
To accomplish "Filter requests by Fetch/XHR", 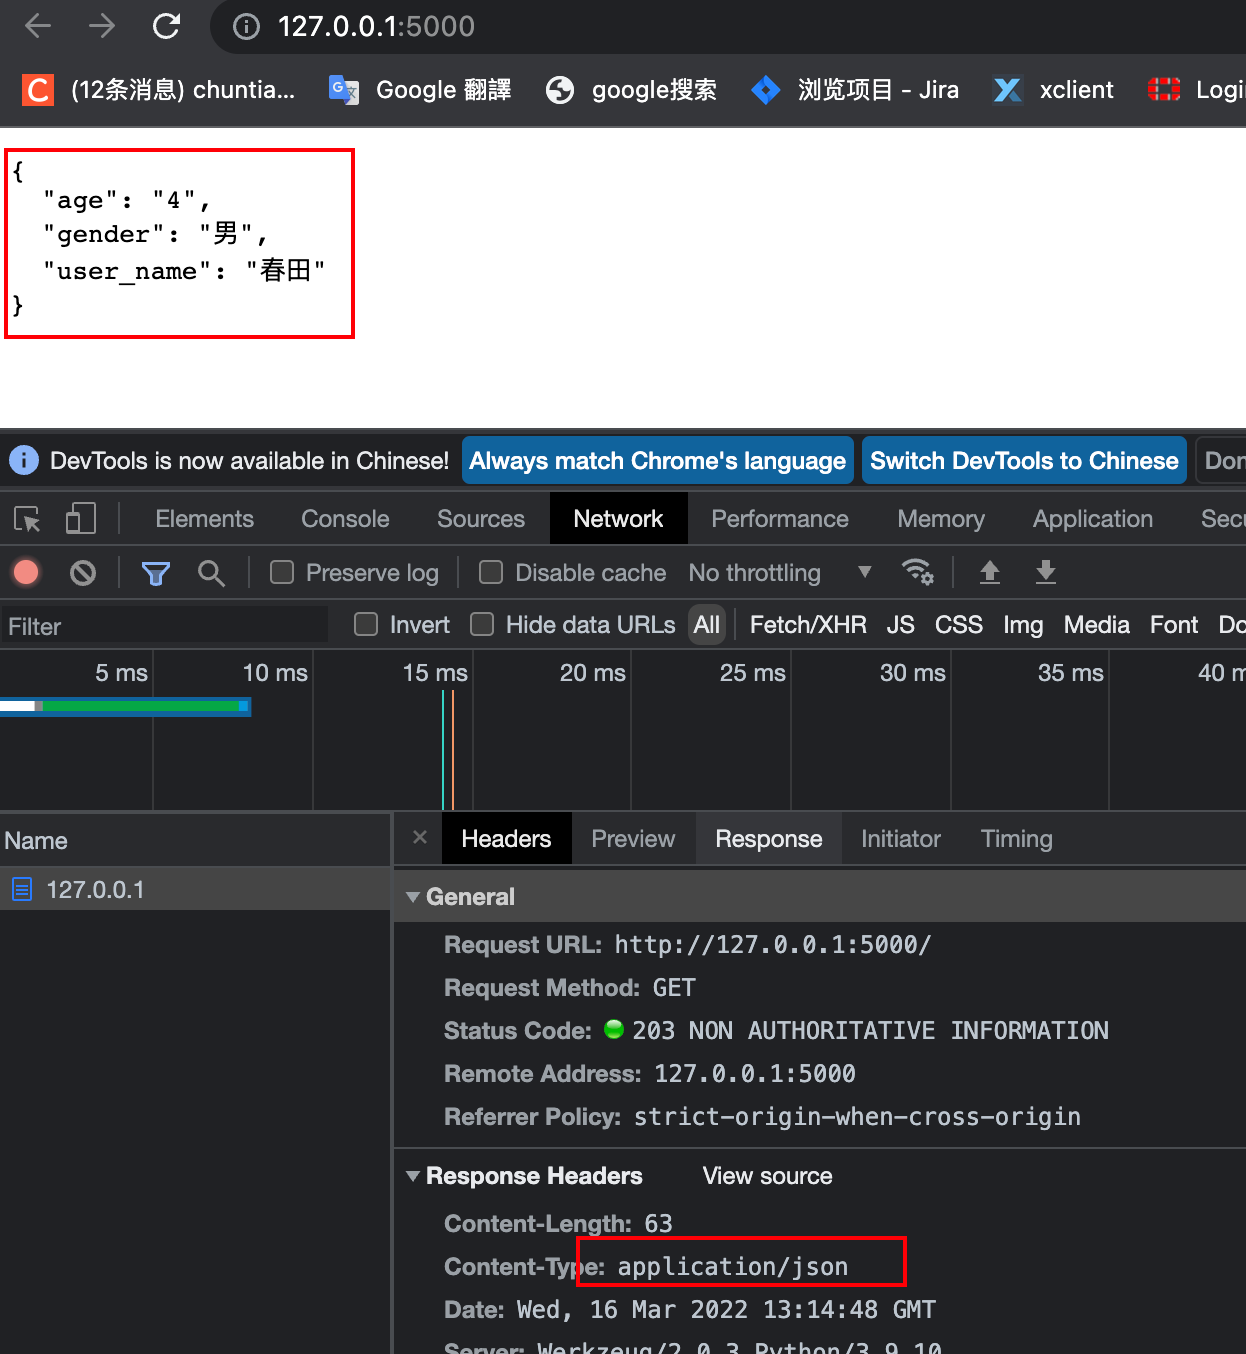I will [808, 625].
